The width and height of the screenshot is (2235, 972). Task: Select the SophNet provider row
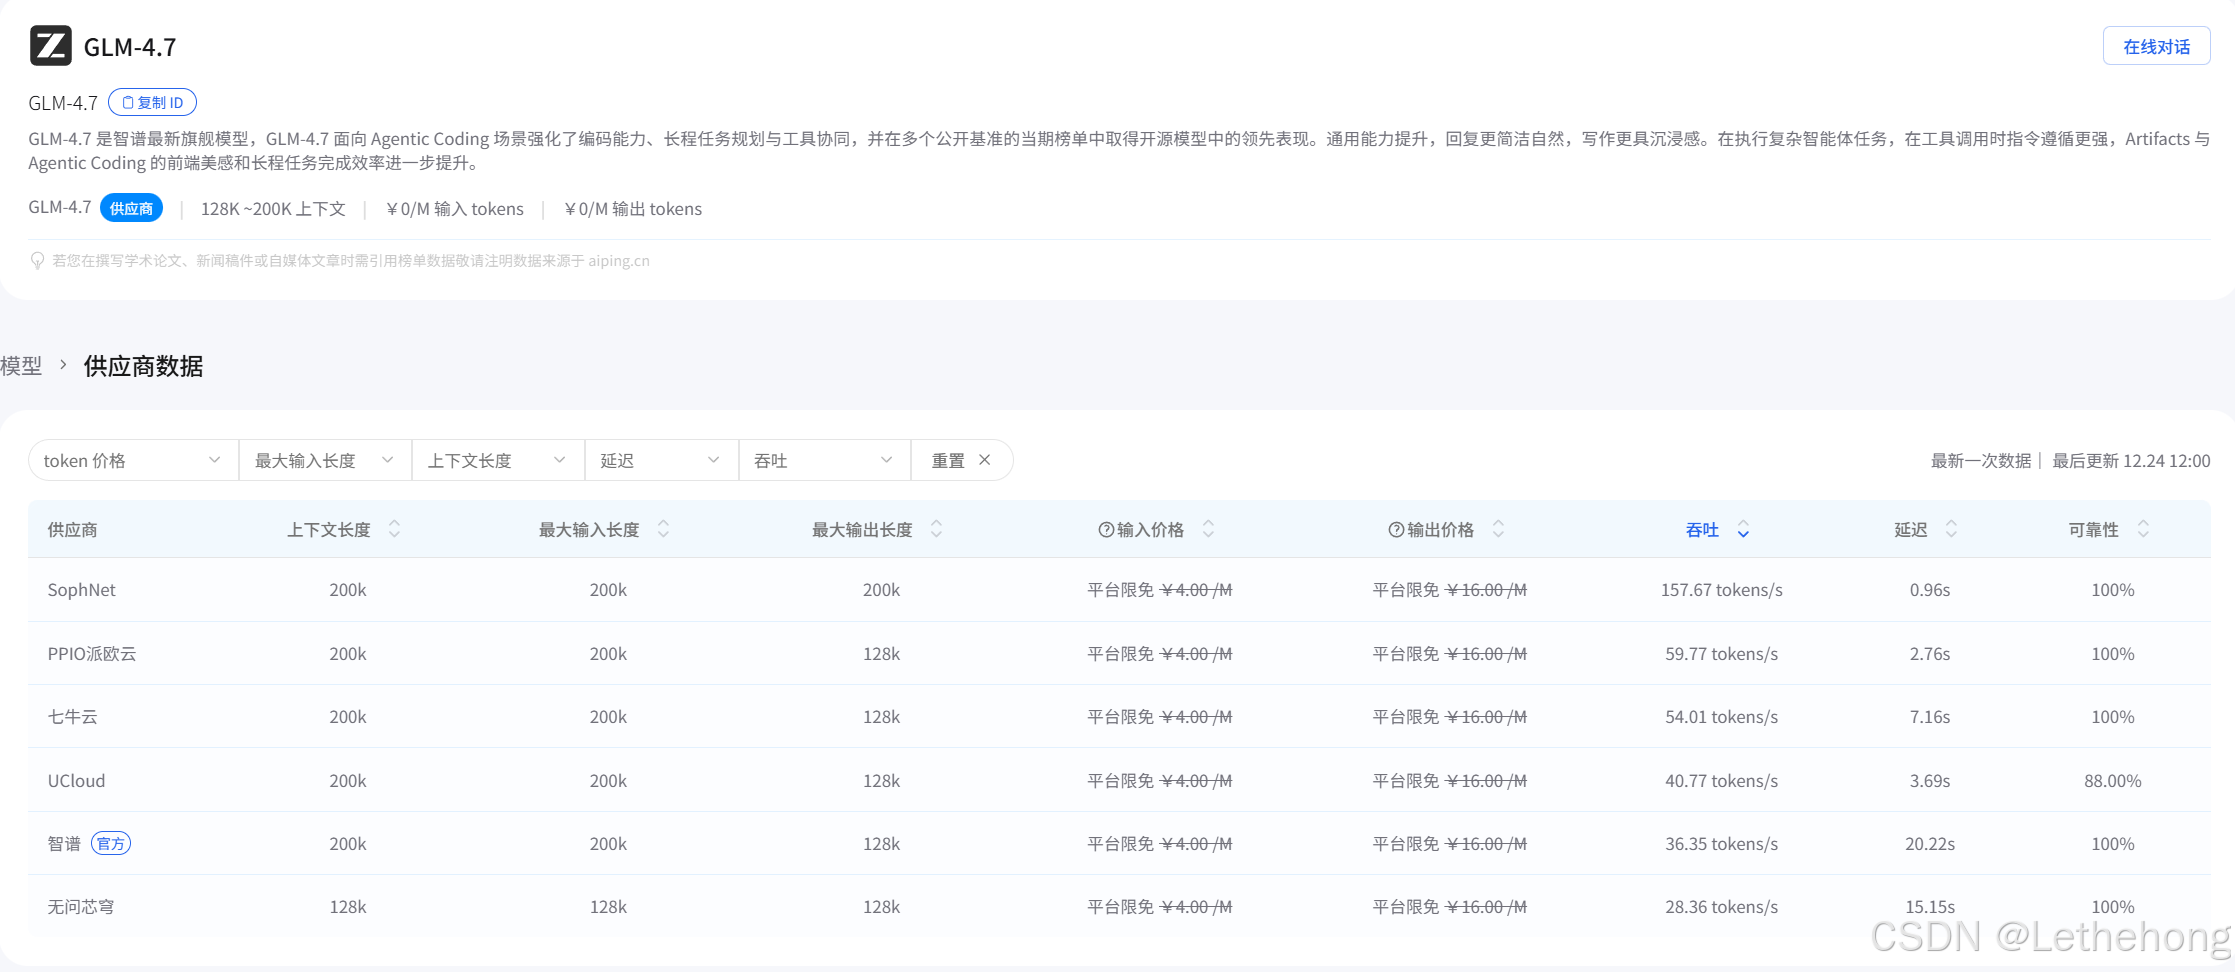pyautogui.click(x=1119, y=590)
